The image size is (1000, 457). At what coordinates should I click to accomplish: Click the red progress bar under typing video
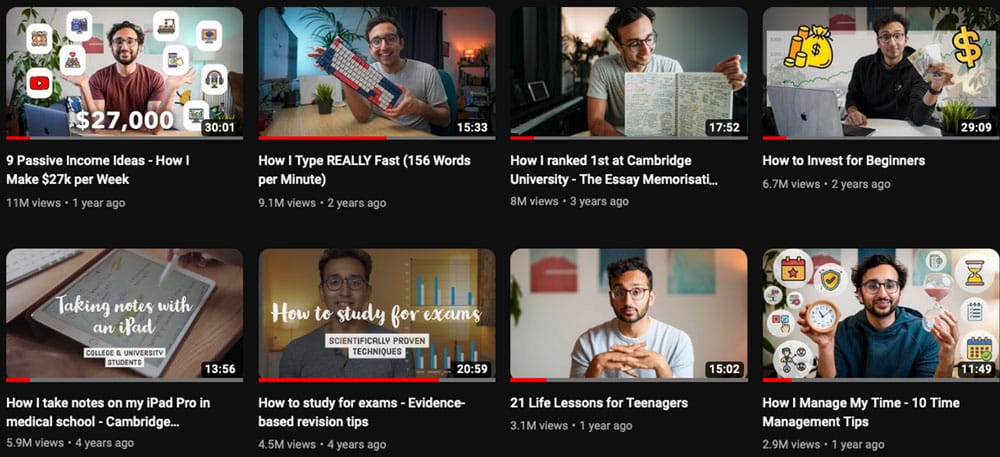tap(322, 138)
